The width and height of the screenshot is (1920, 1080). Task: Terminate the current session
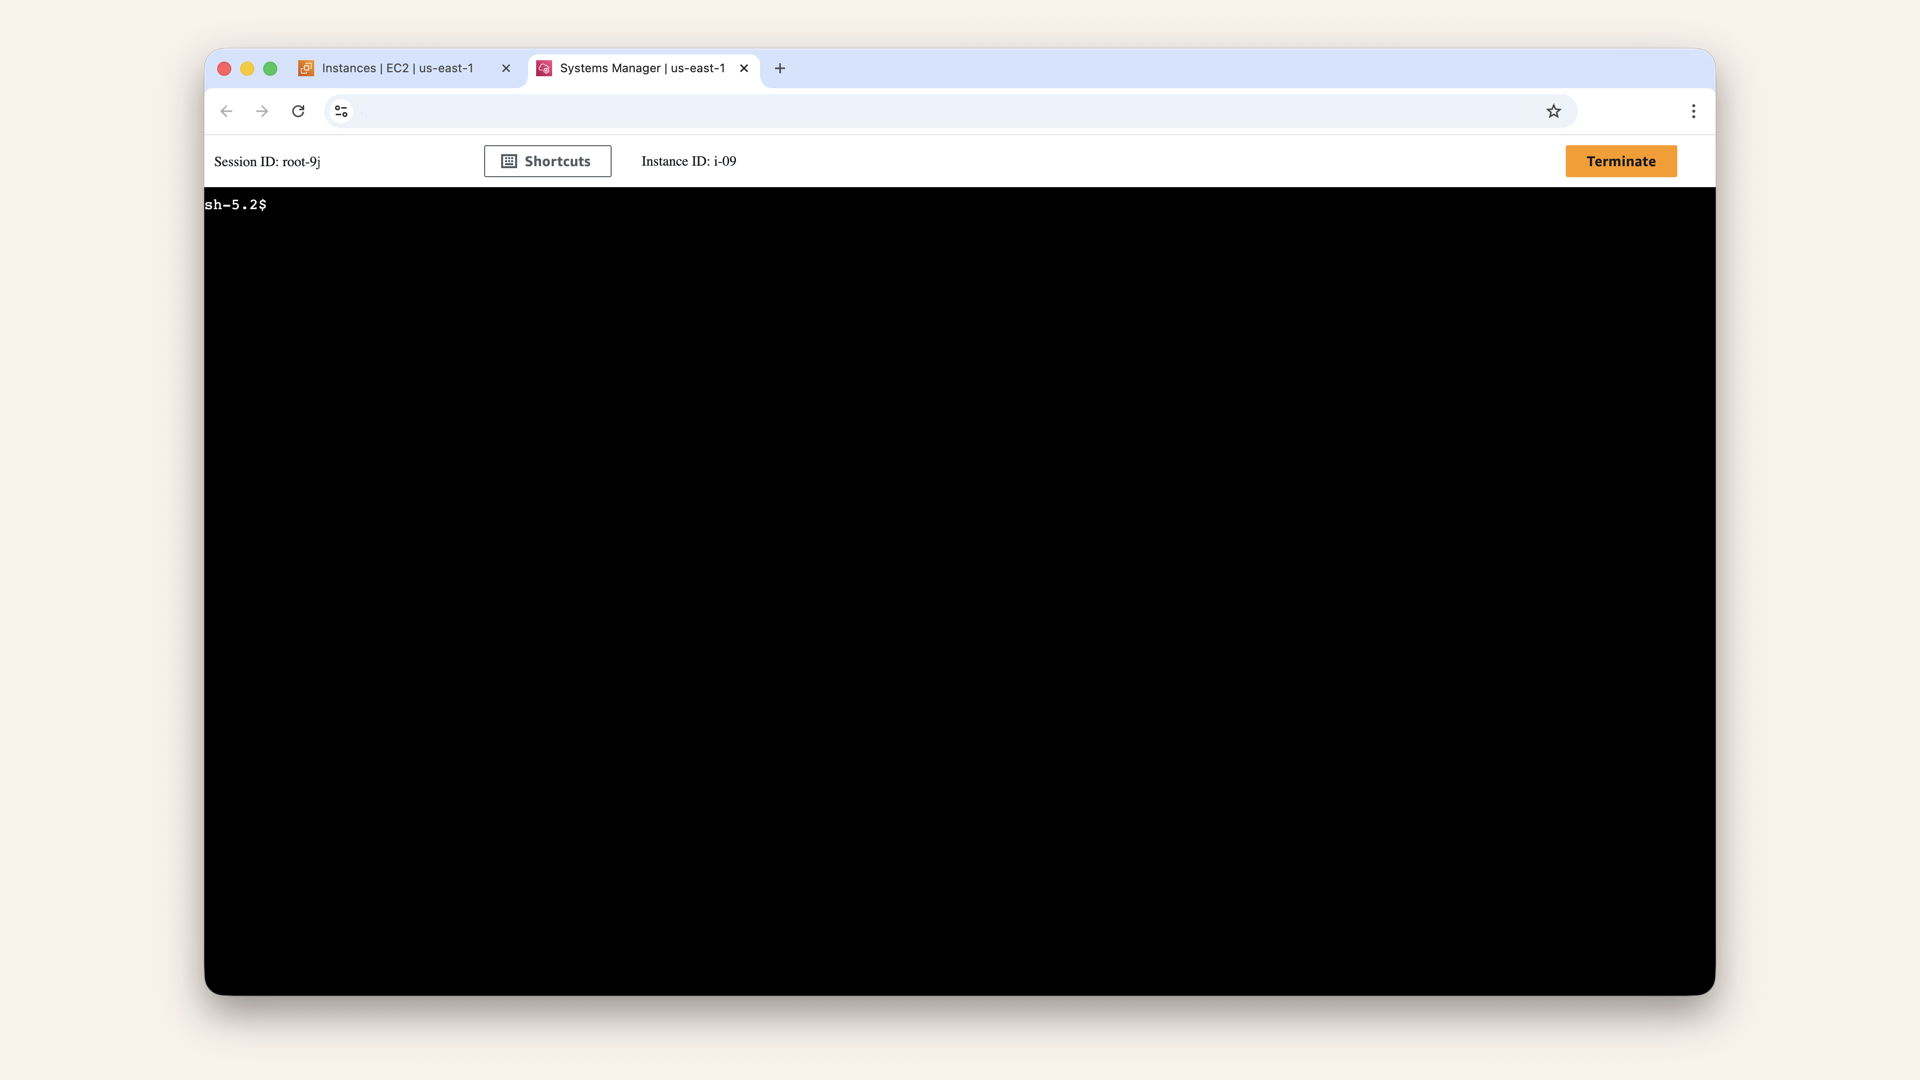tap(1621, 161)
